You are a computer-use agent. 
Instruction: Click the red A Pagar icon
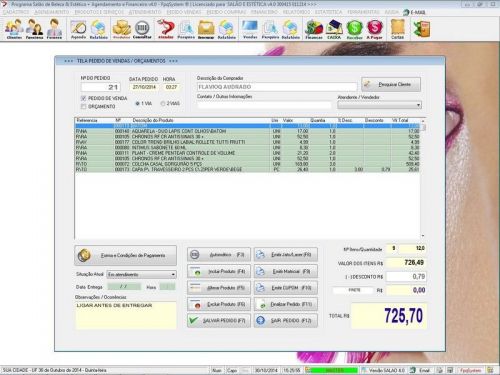tap(374, 29)
